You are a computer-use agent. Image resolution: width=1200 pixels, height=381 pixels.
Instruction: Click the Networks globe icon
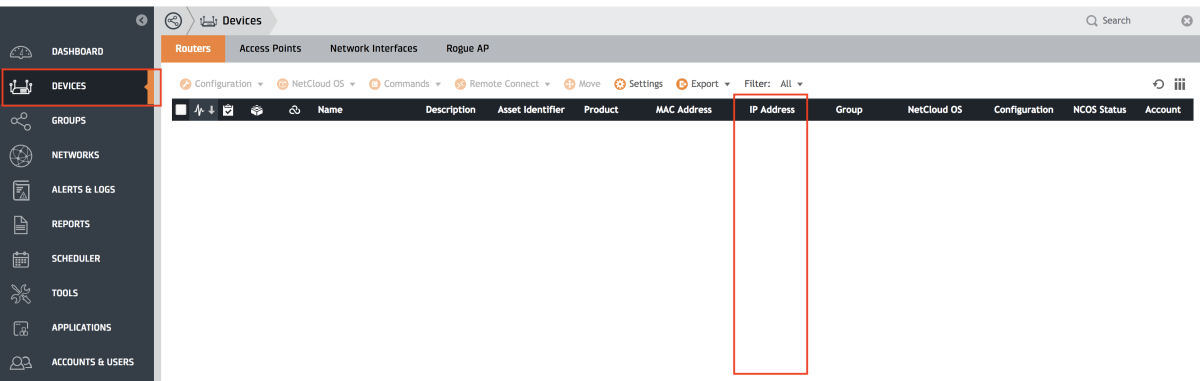pyautogui.click(x=20, y=155)
